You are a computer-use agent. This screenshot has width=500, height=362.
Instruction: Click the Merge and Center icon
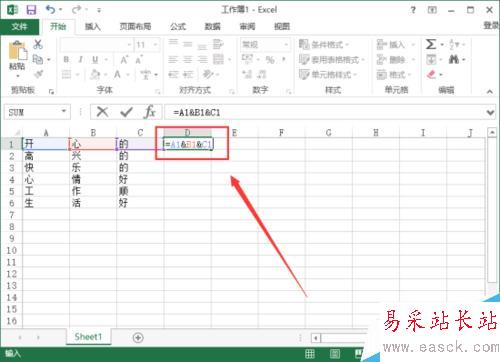pyautogui.click(x=218, y=59)
